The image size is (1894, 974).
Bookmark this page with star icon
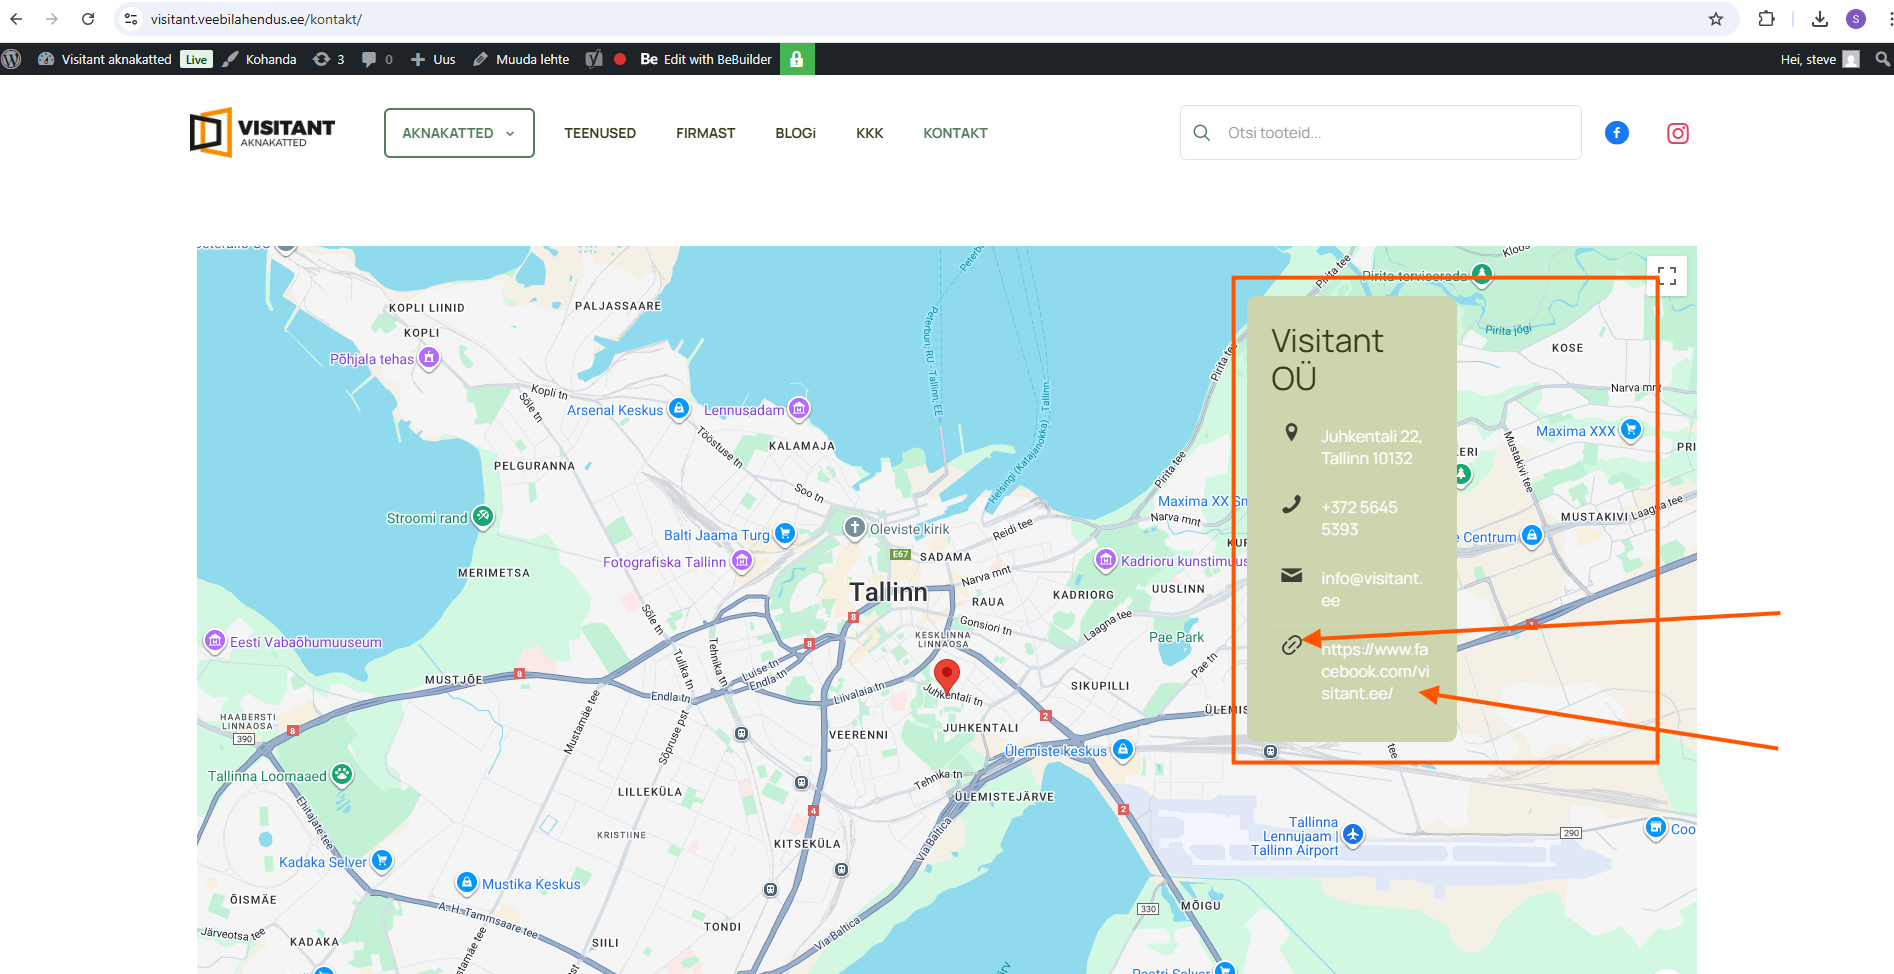pyautogui.click(x=1715, y=19)
